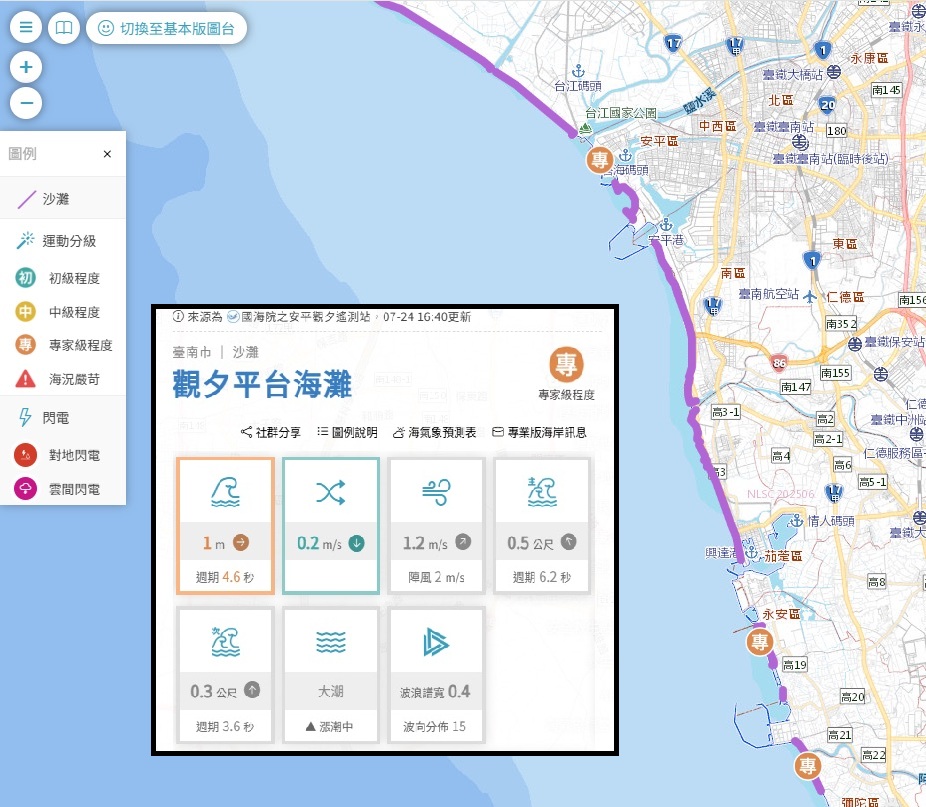Viewport: 926px width, 807px height.
Task: Select the wave height 1 m card
Action: tap(225, 525)
